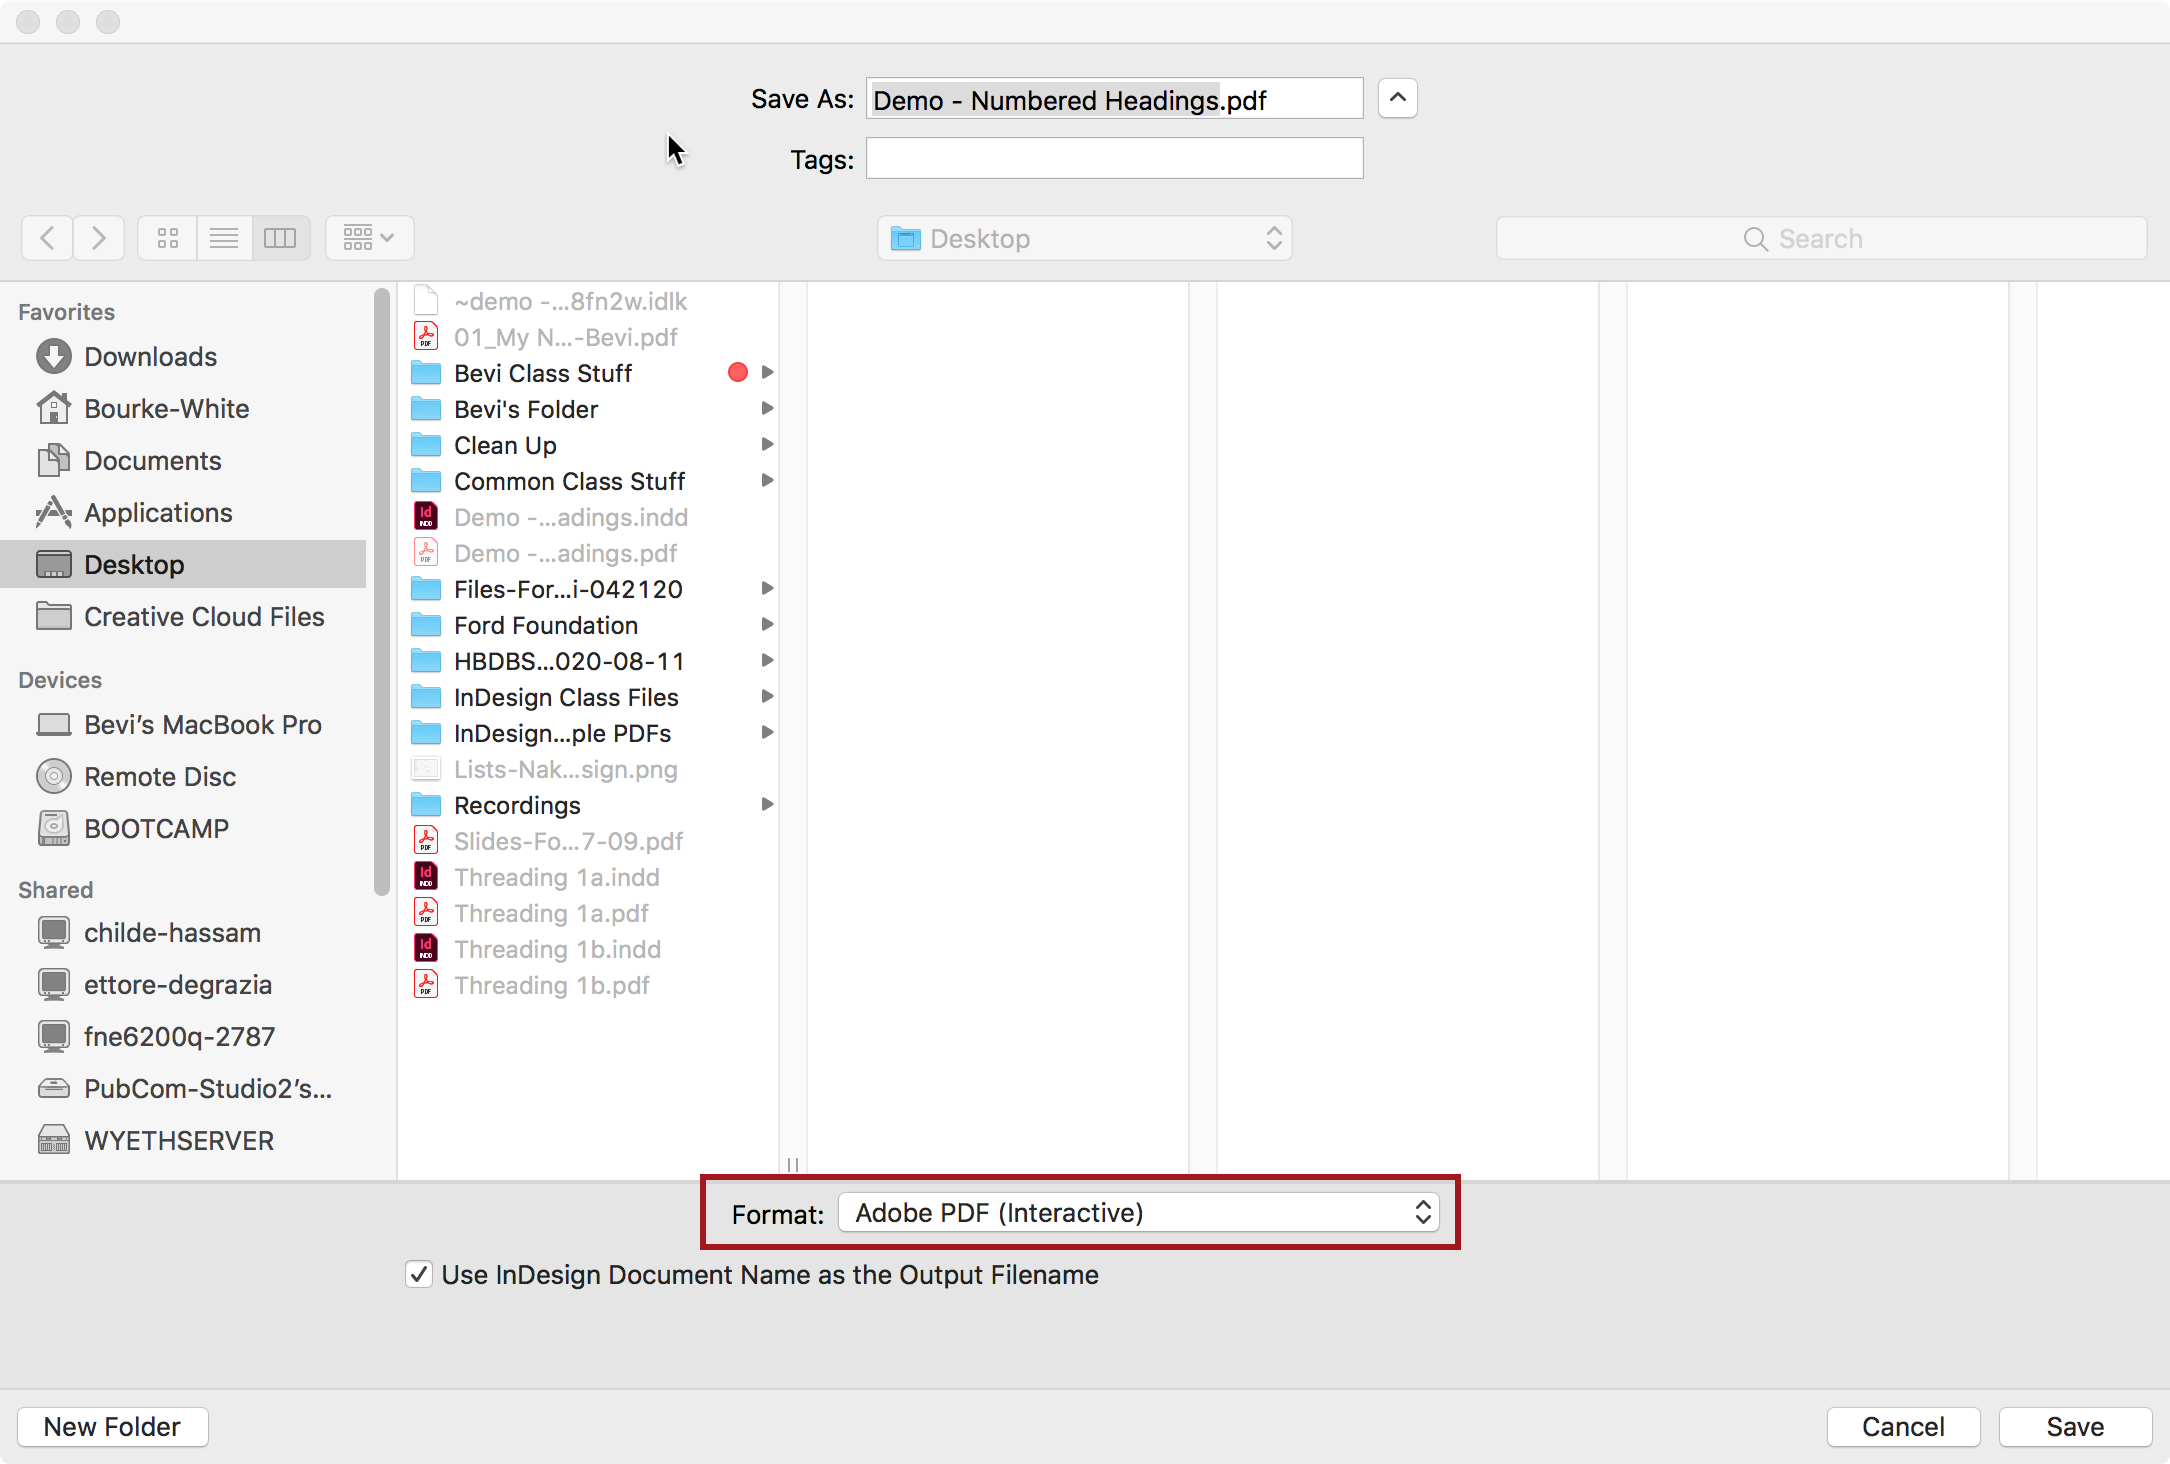The image size is (2170, 1464).
Task: Switch to icon view
Action: [x=166, y=238]
